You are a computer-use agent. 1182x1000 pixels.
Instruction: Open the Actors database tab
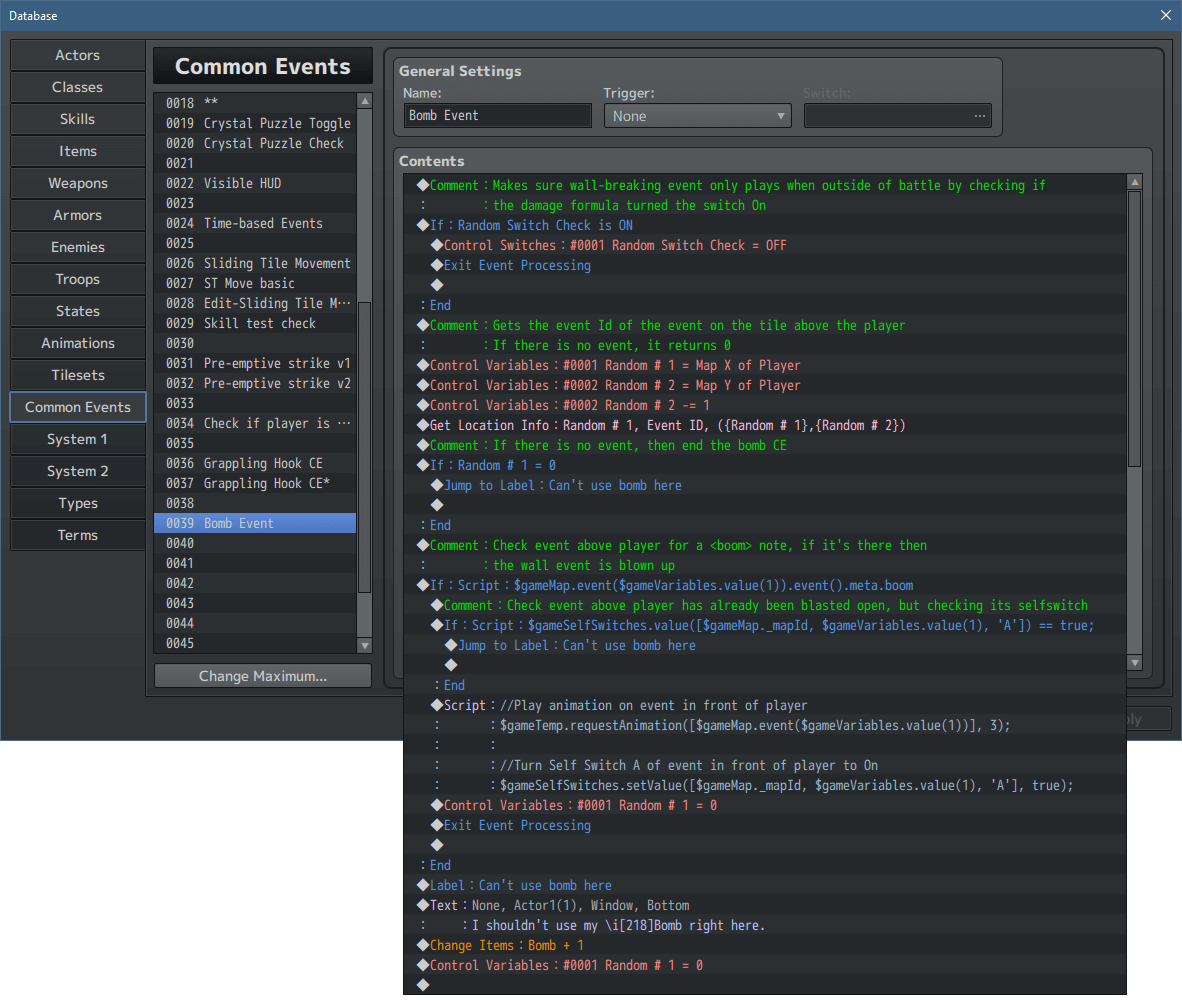coord(78,55)
